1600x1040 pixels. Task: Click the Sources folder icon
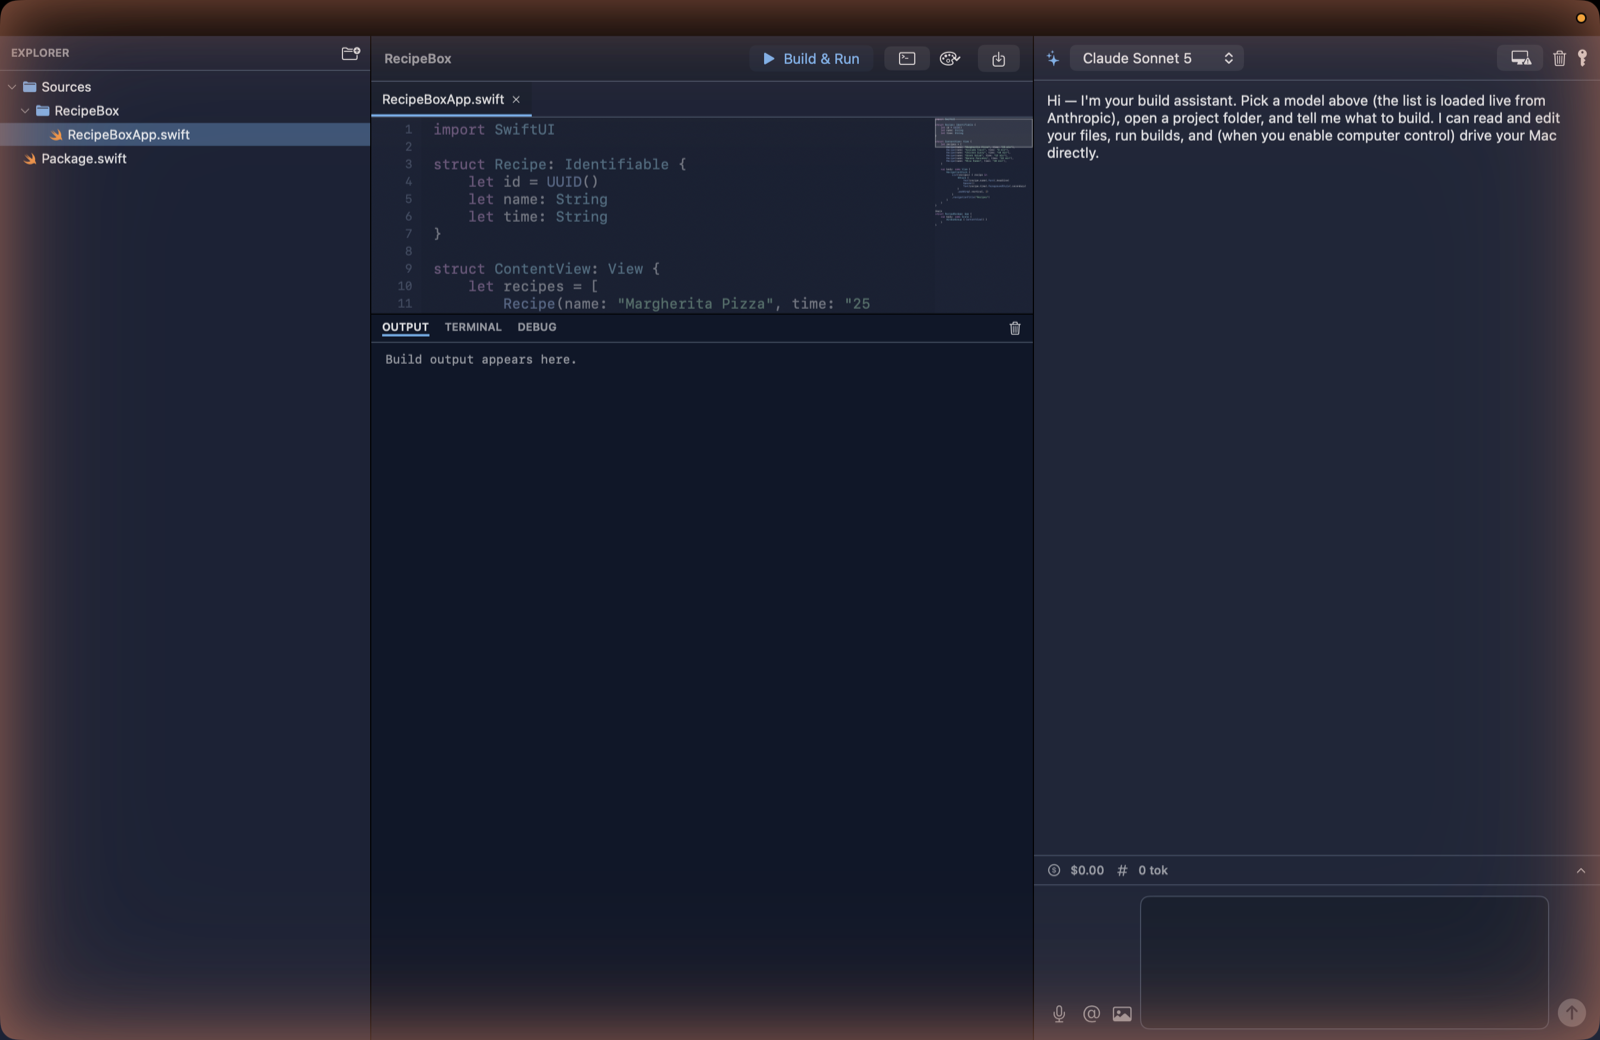point(30,87)
